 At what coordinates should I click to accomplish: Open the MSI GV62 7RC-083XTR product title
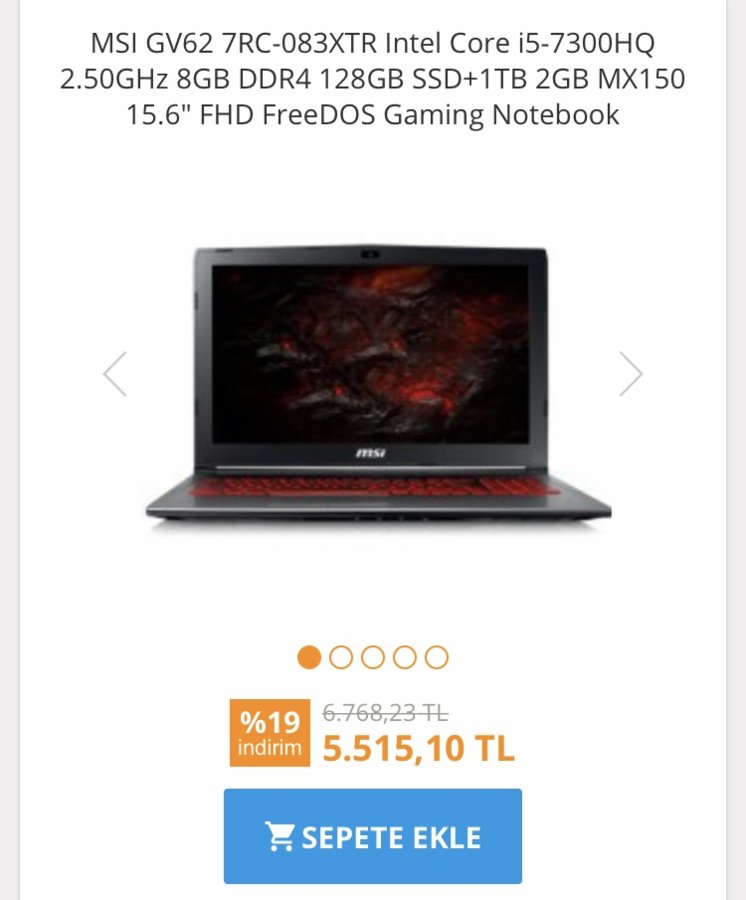(x=373, y=79)
